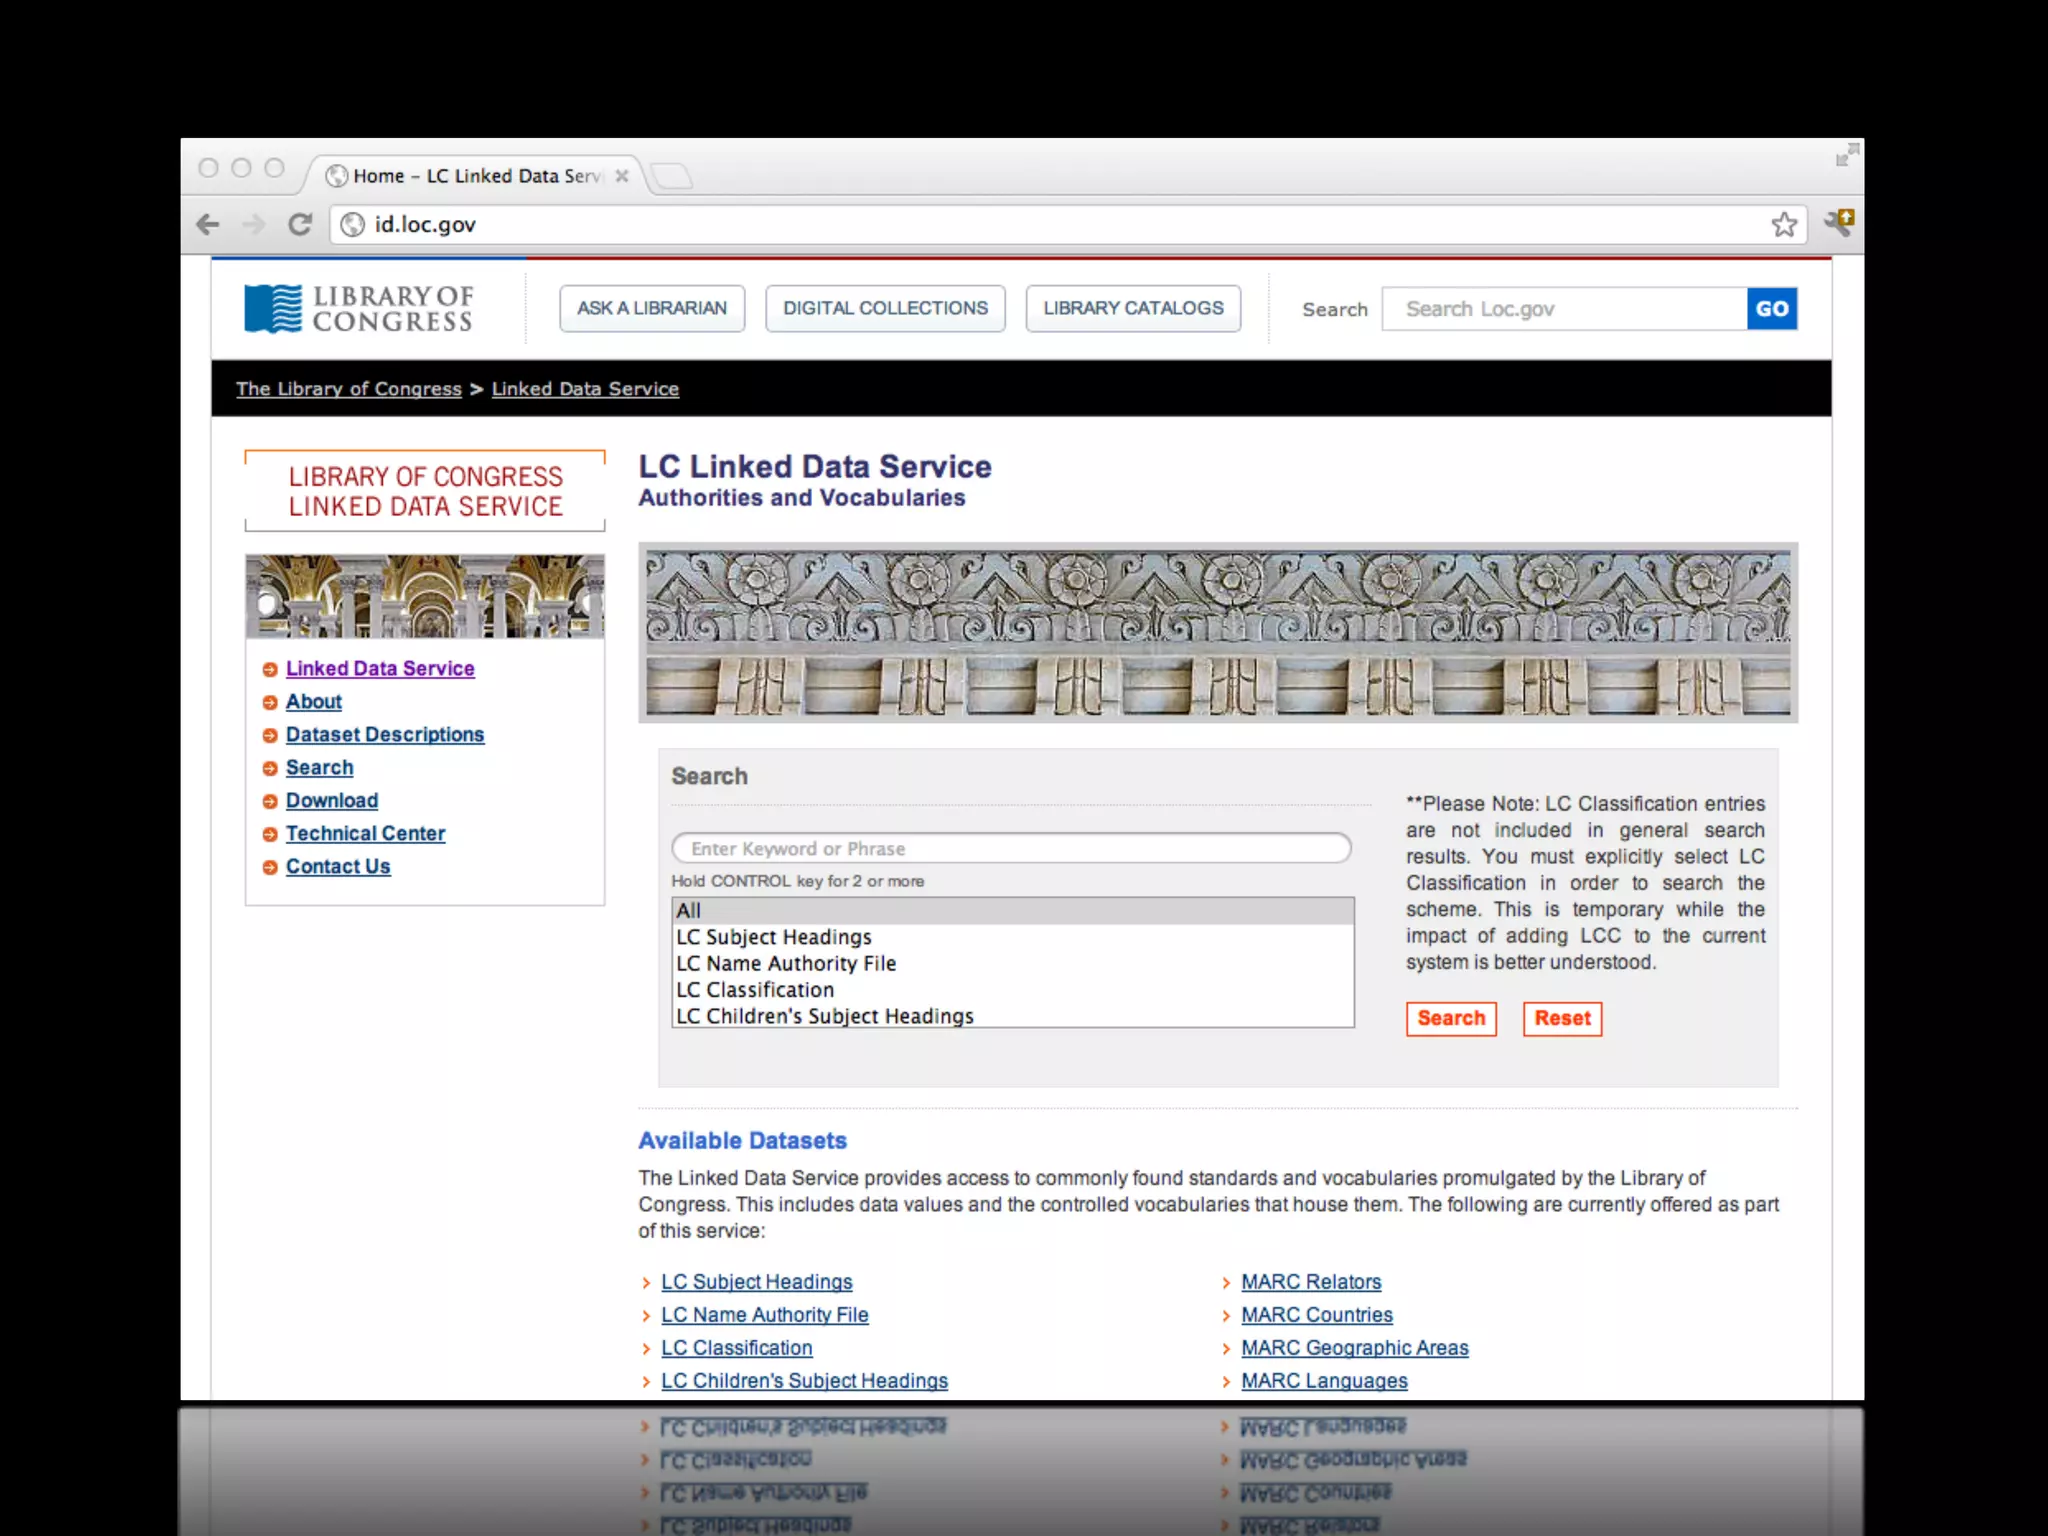Click the Library of Congress logo
The height and width of the screenshot is (1536, 2048).
point(360,308)
